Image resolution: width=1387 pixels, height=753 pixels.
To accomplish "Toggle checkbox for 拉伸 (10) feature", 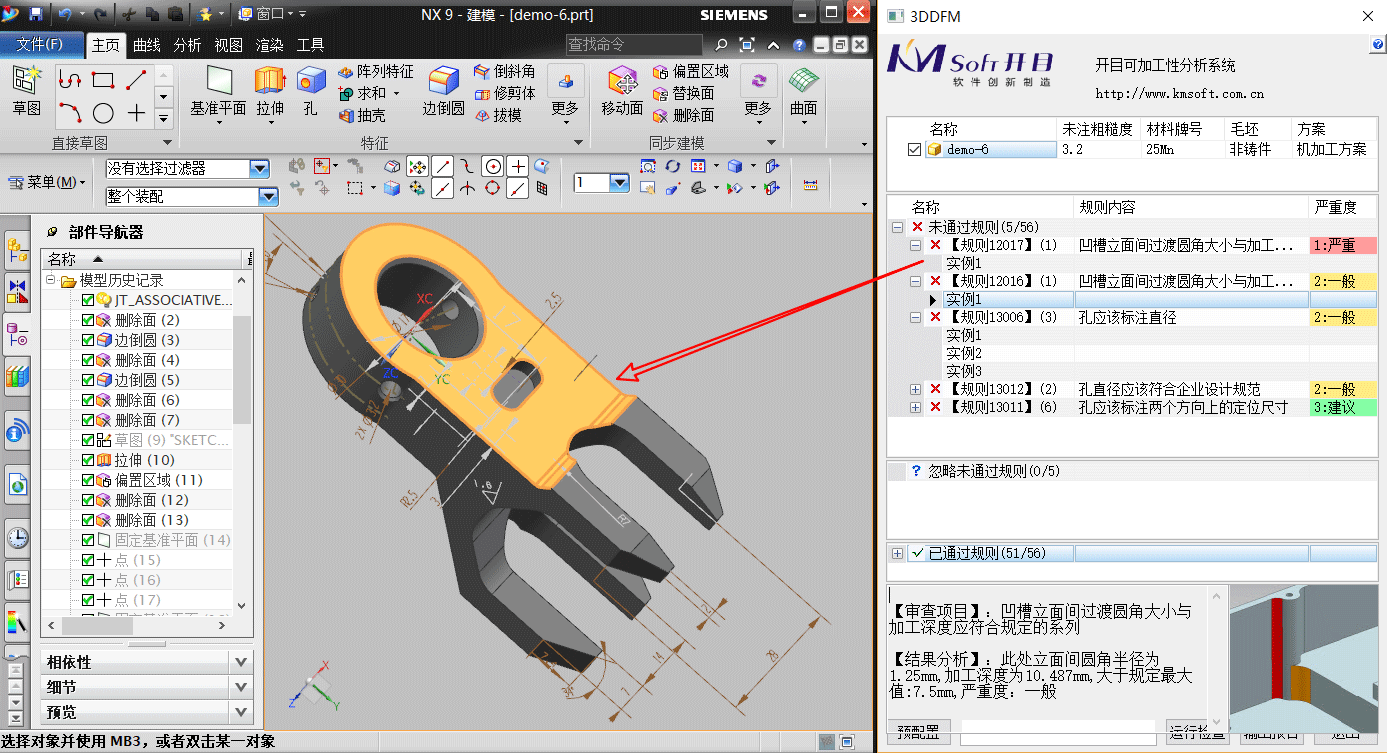I will click(x=88, y=460).
